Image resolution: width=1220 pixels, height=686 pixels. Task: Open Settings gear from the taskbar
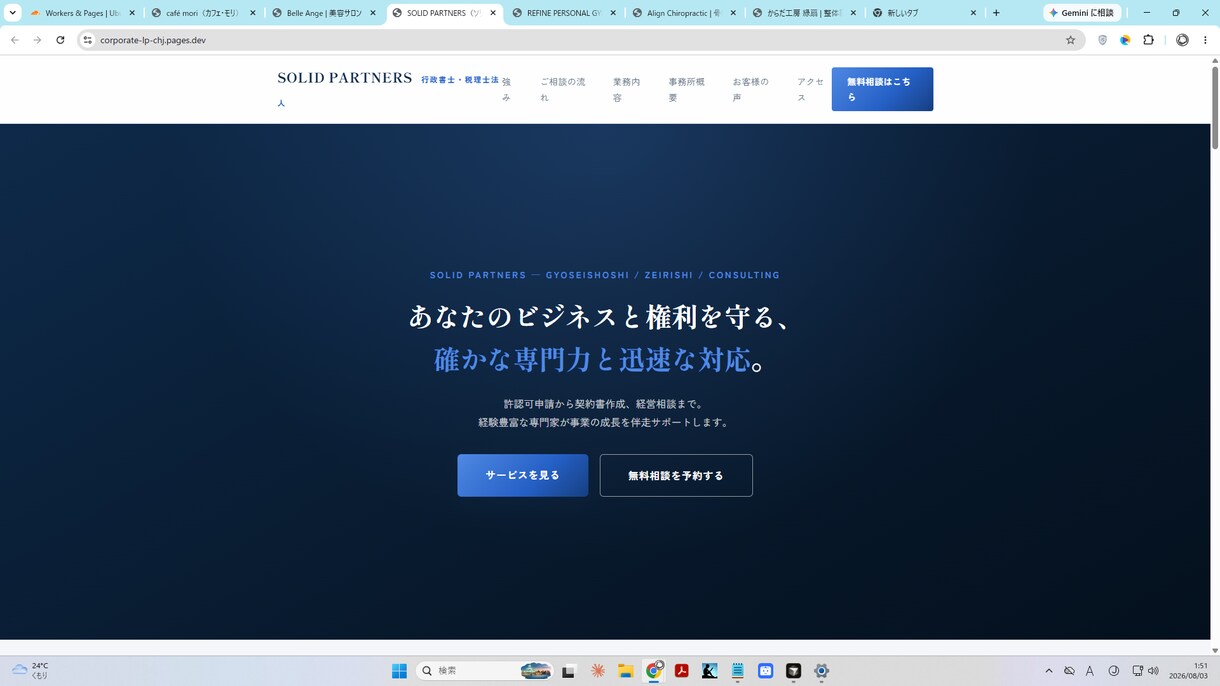[x=821, y=671]
